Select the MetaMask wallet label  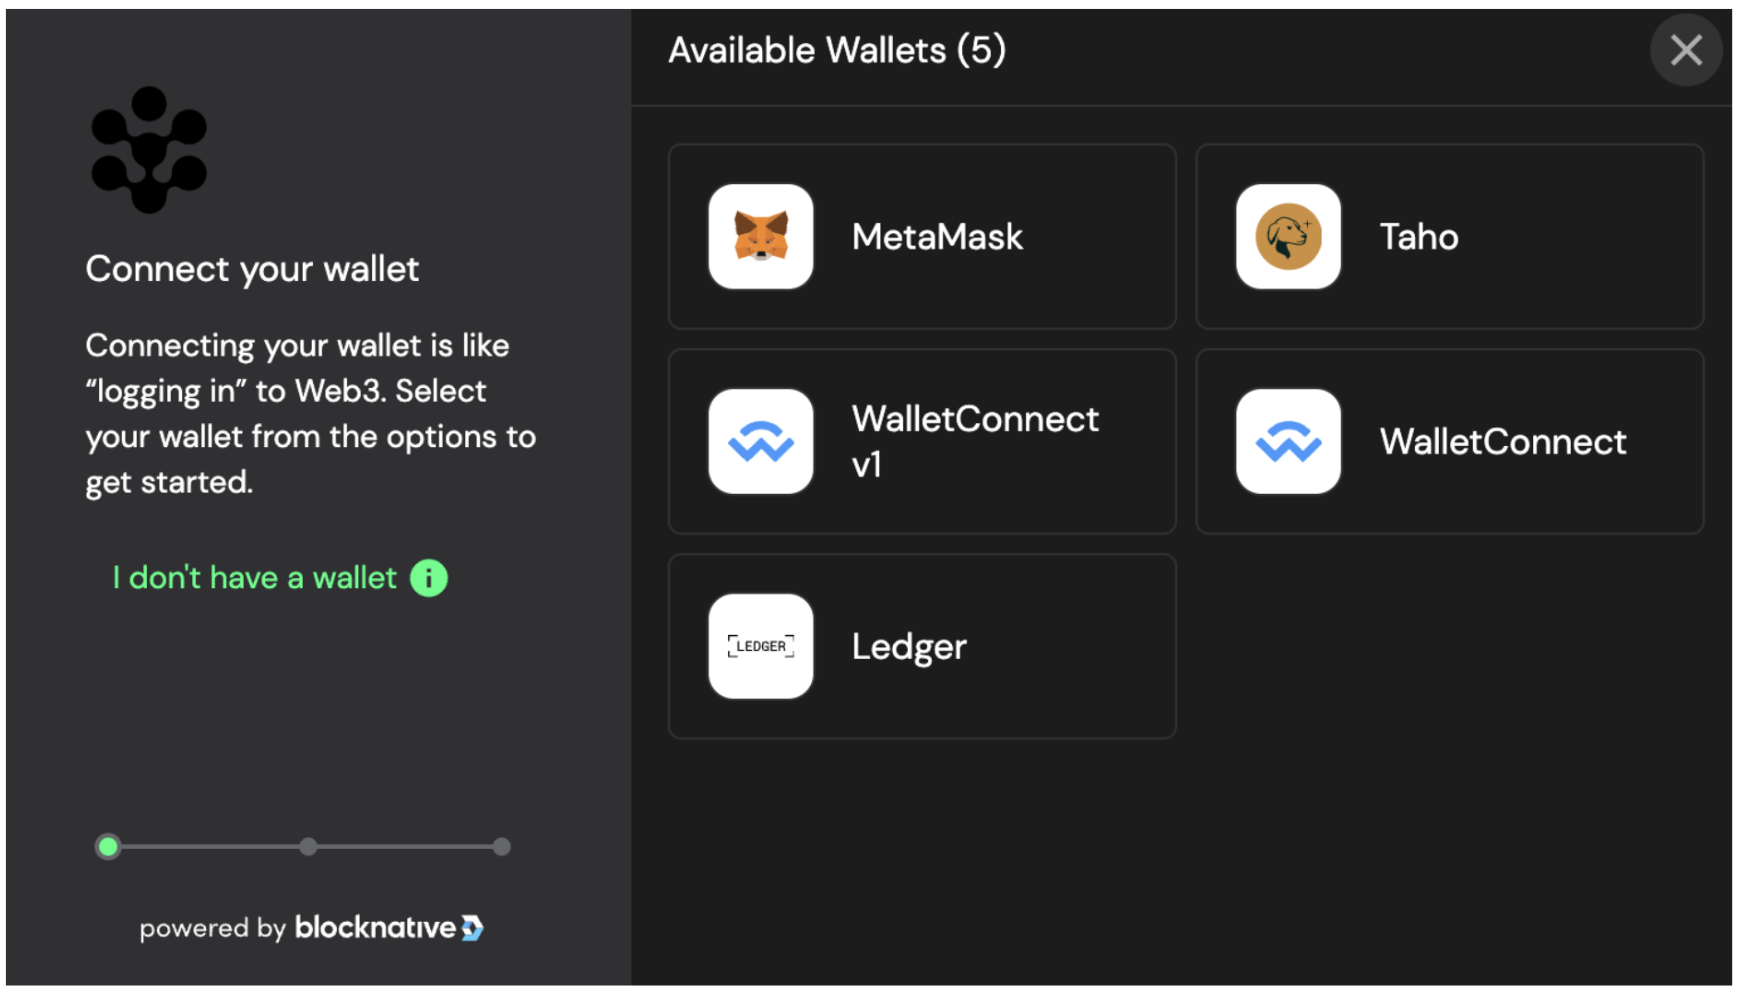point(937,237)
